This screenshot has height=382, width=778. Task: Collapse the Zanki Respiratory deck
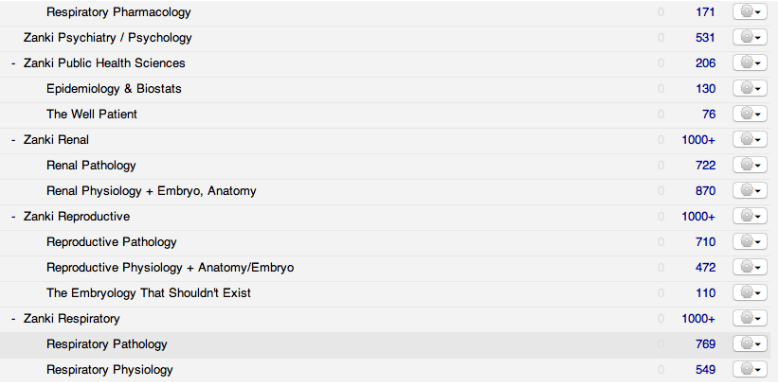pos(13,318)
